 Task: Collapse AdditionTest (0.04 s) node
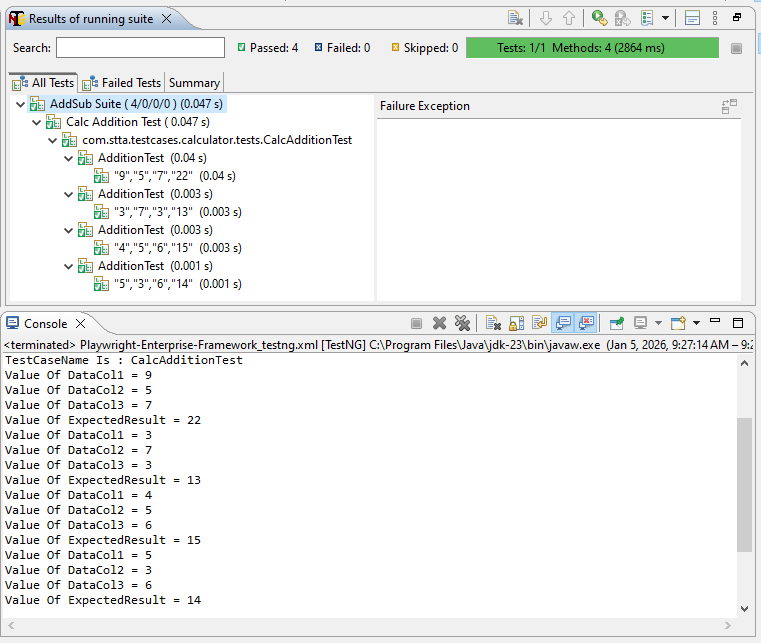tap(68, 158)
